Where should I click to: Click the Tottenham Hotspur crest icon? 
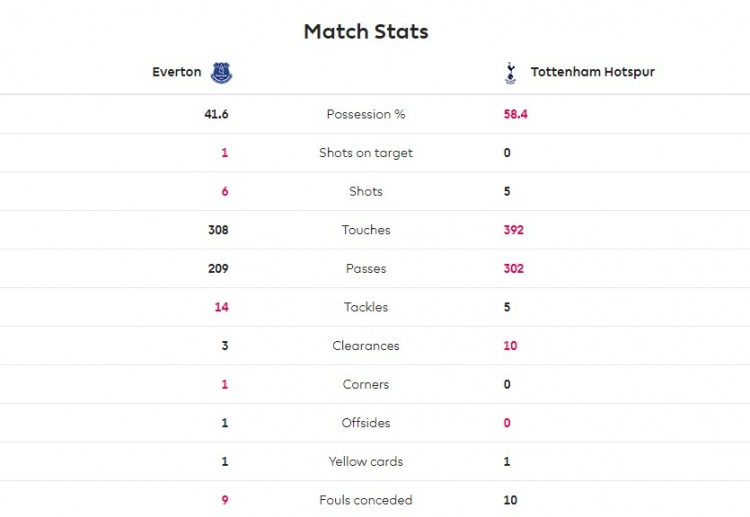click(x=511, y=72)
